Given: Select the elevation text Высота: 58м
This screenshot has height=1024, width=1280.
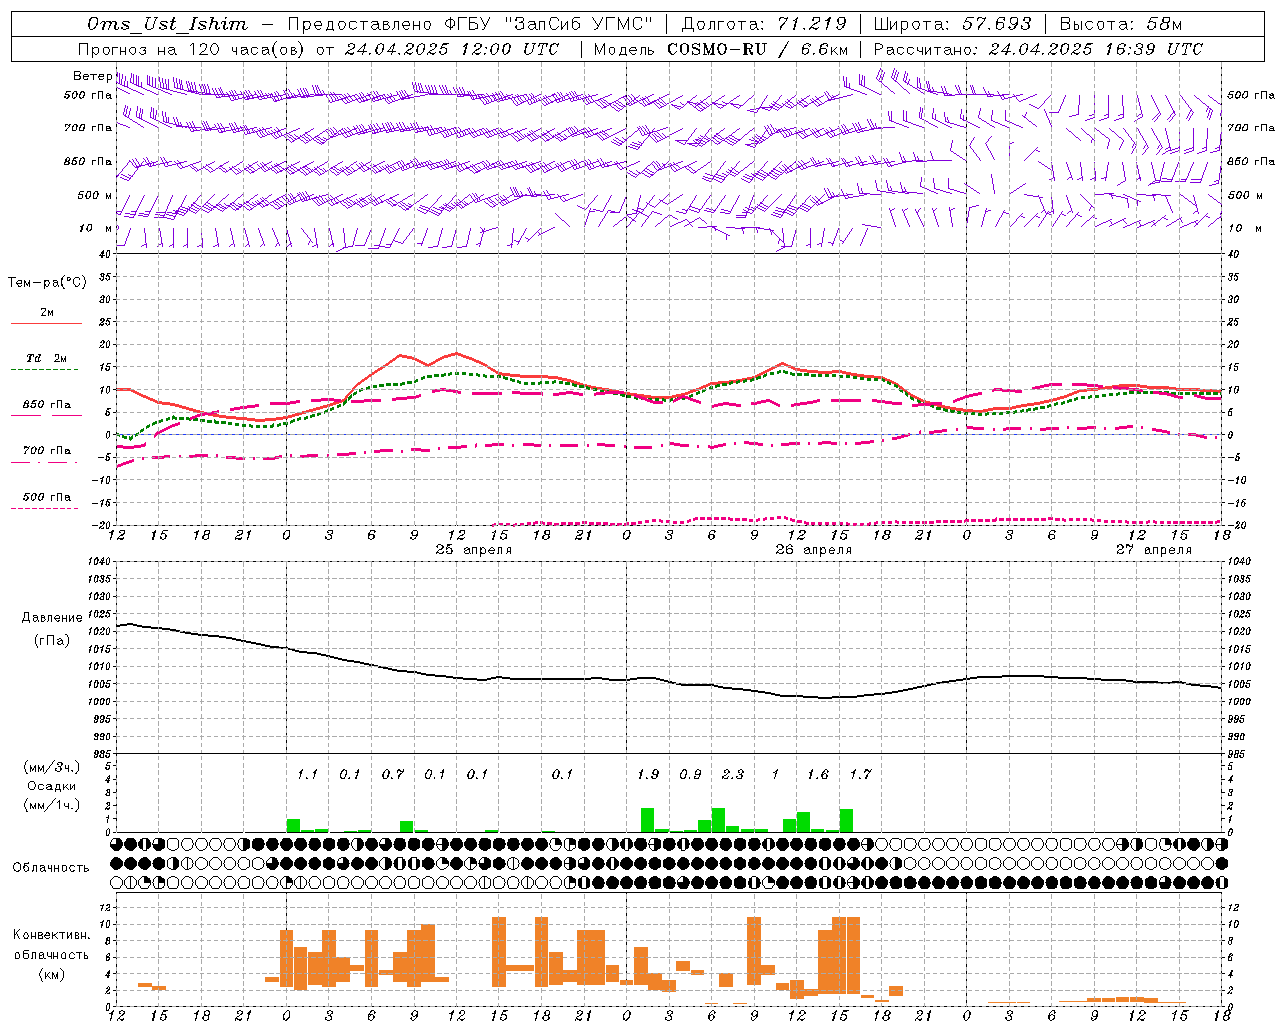Looking at the screenshot, I should [1120, 24].
